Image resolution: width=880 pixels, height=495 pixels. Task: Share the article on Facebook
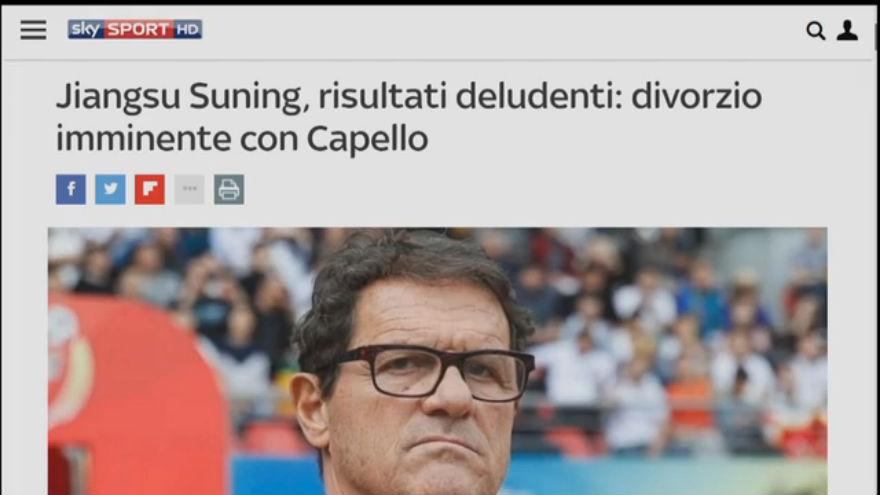tap(71, 189)
